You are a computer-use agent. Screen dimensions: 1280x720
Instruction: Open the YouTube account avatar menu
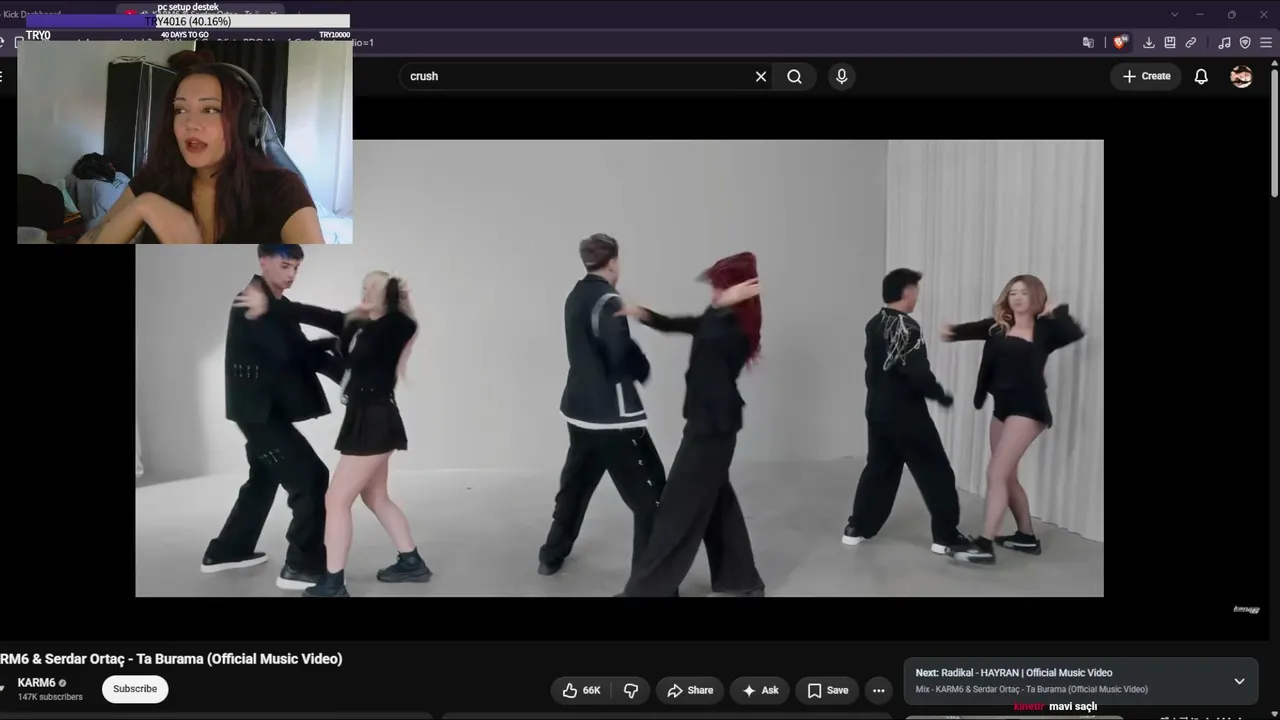coord(1241,76)
